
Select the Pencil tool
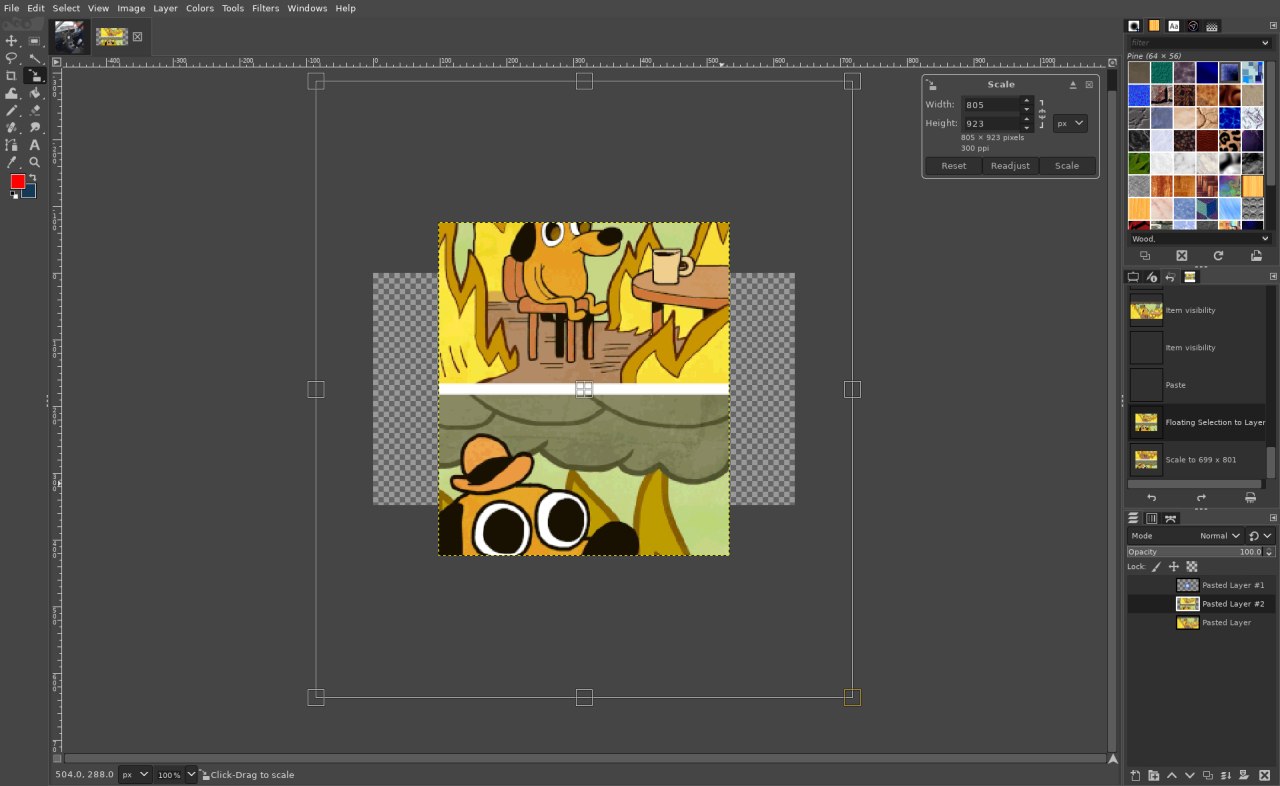click(x=12, y=110)
